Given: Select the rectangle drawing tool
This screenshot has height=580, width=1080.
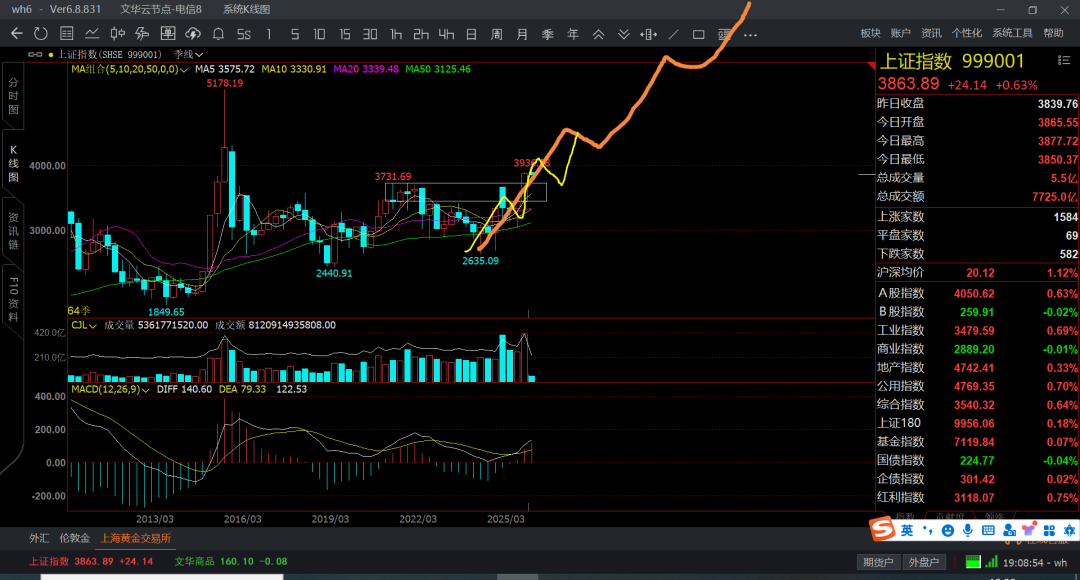Looking at the screenshot, I should pyautogui.click(x=698, y=34).
